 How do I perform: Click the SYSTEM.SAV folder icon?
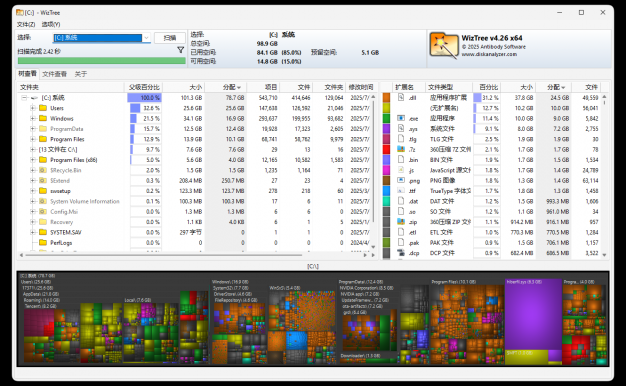pos(43,233)
